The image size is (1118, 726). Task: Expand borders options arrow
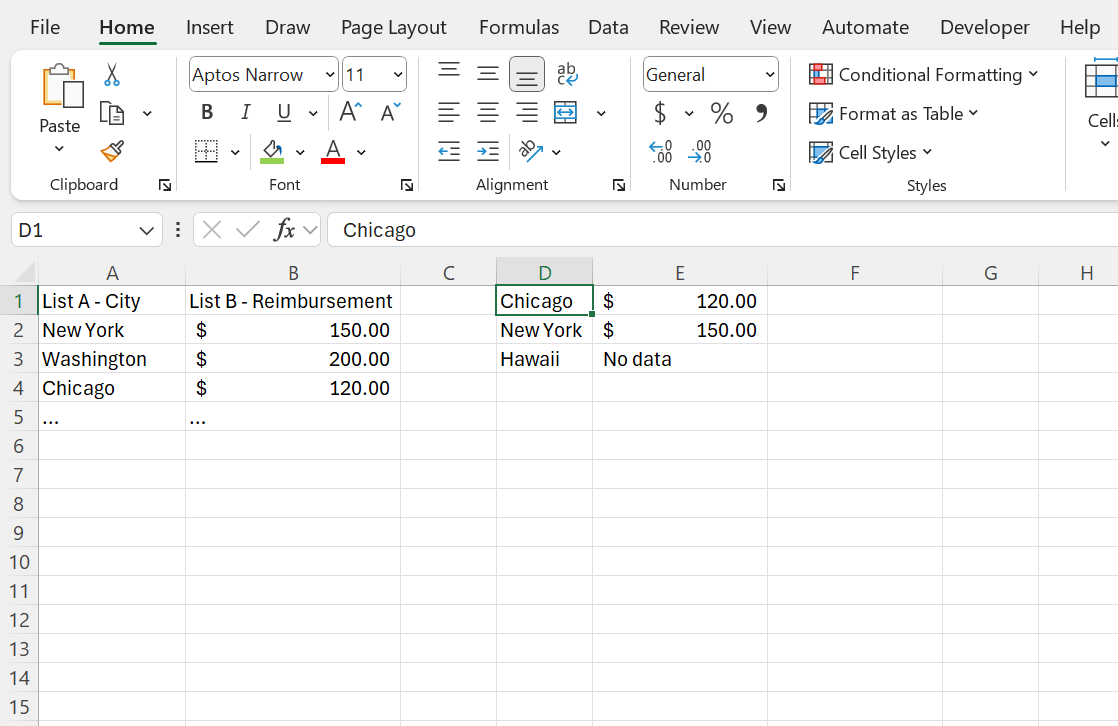click(x=235, y=152)
